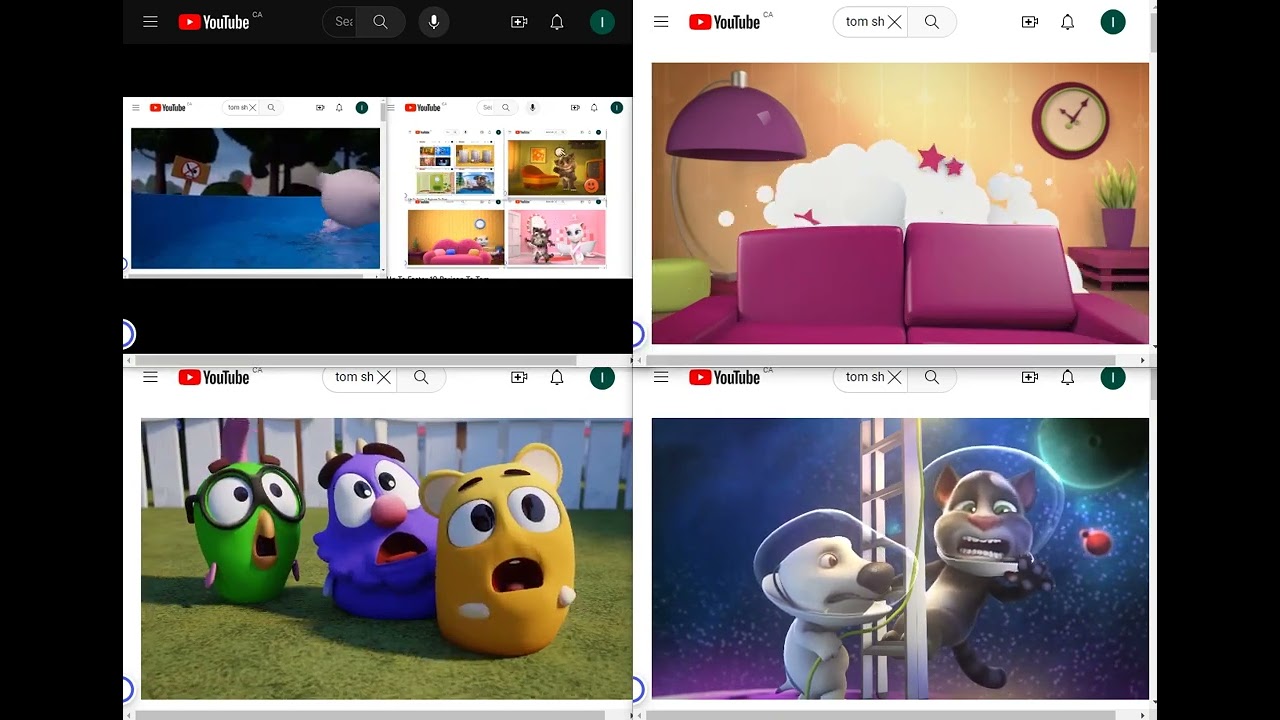Viewport: 1280px width, 720px height.
Task: Click Create video icon in bottom-left pane
Action: click(519, 377)
